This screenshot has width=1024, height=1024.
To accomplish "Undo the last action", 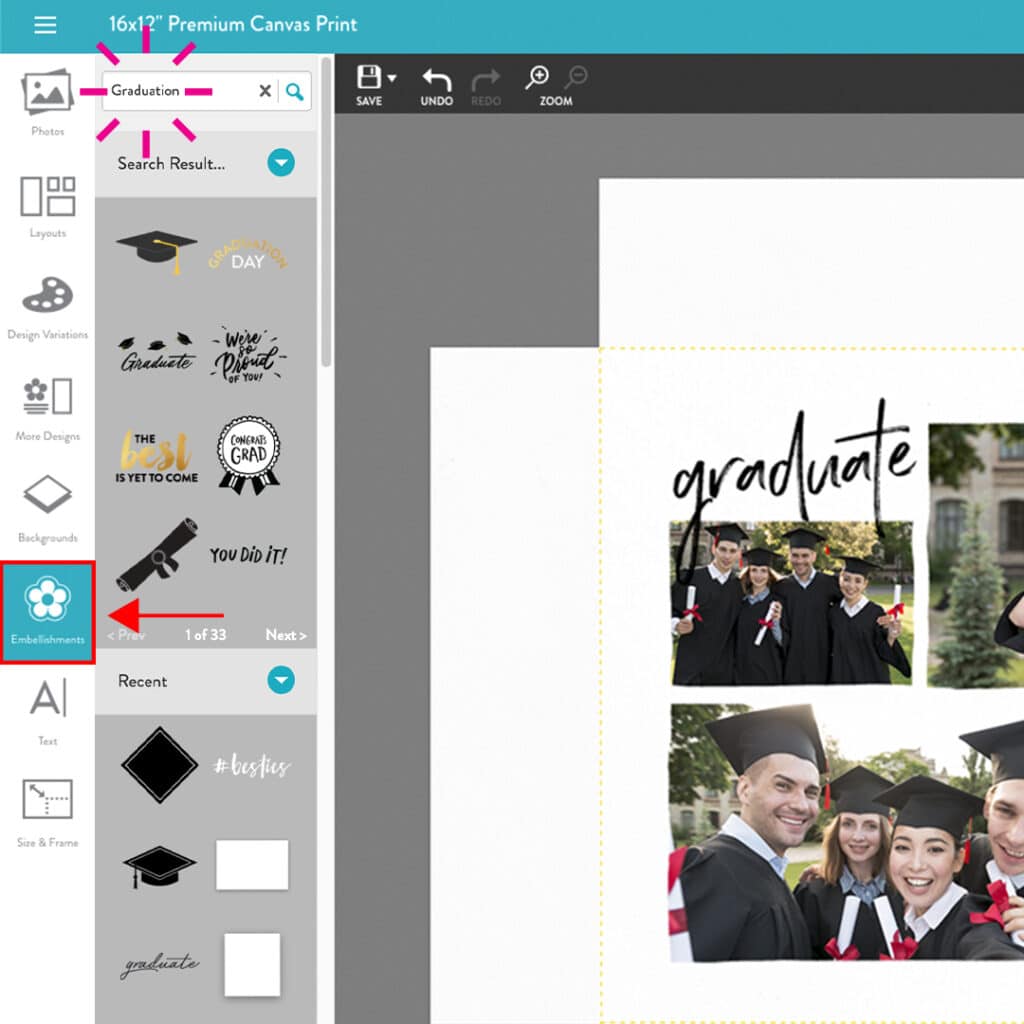I will coord(436,80).
